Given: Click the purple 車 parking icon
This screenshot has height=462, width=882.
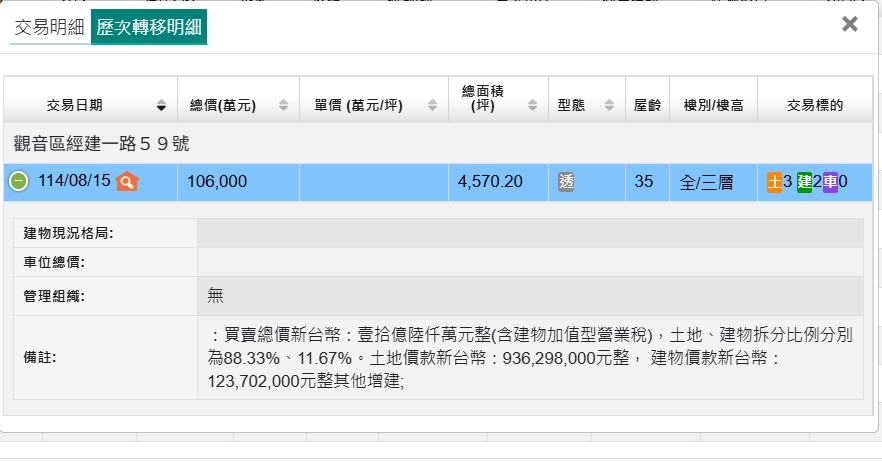Looking at the screenshot, I should pyautogui.click(x=830, y=182).
